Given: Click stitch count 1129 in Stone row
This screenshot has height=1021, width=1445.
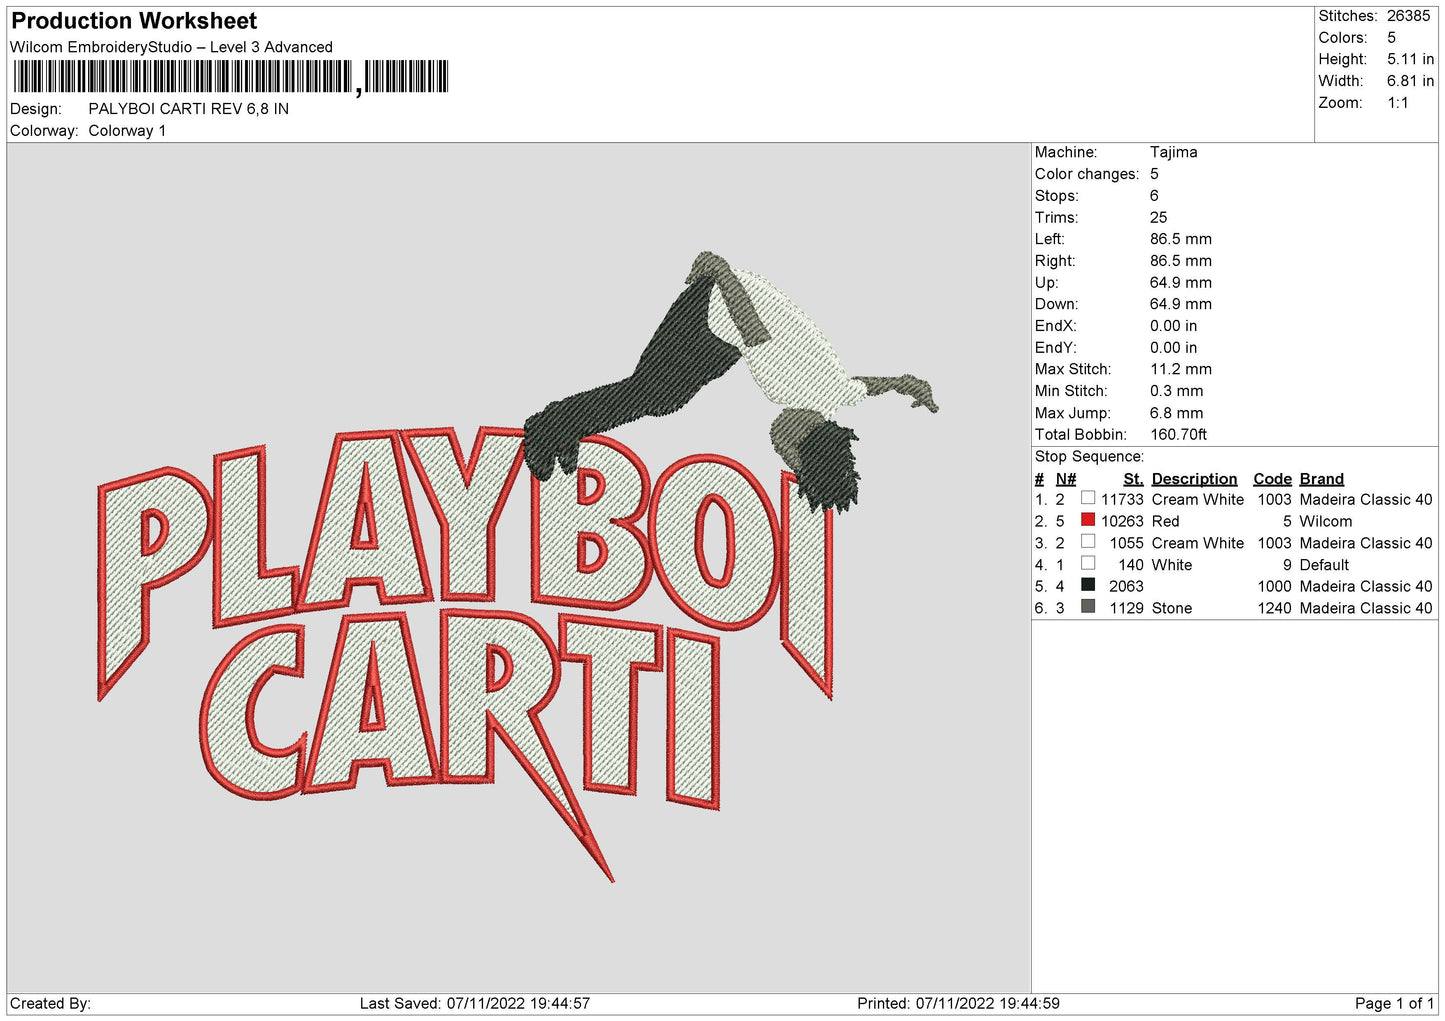Looking at the screenshot, I should click(x=1126, y=608).
